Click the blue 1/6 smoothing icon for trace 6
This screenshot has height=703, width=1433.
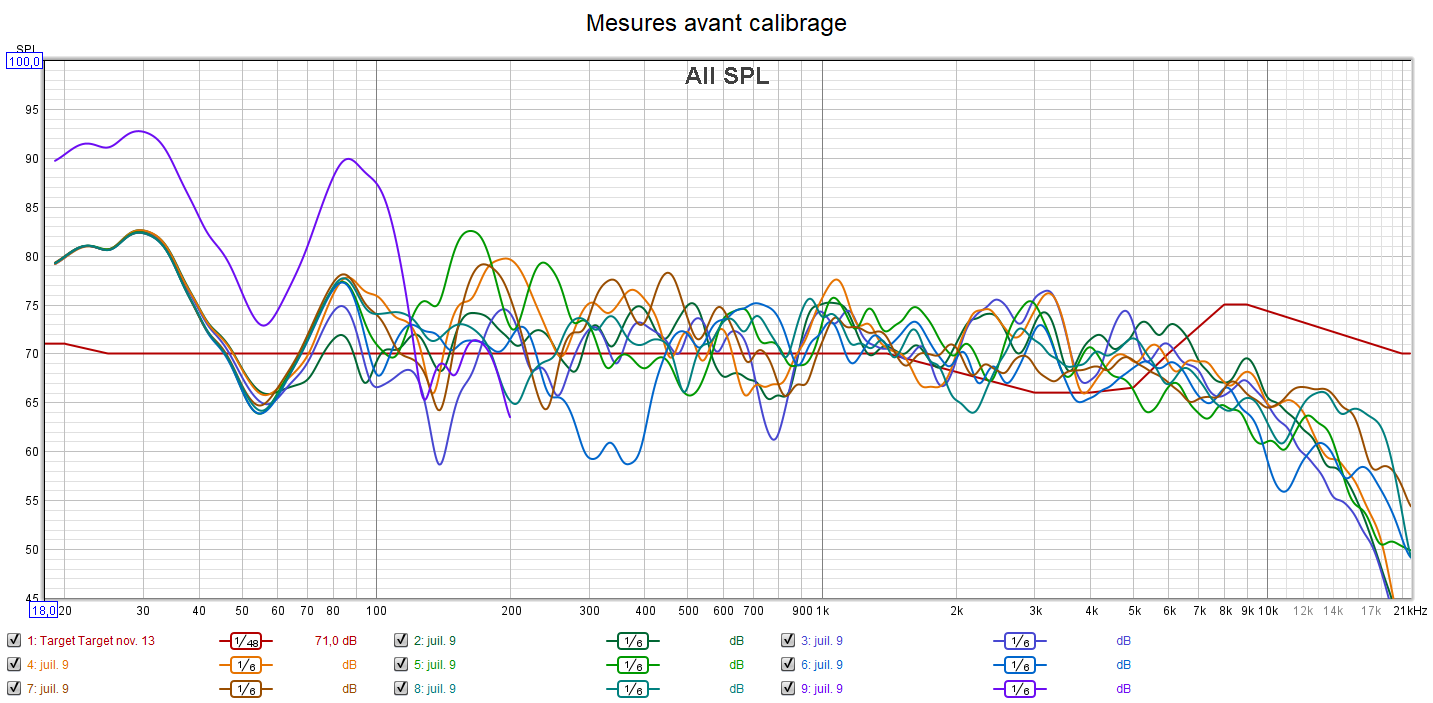coord(1019,665)
